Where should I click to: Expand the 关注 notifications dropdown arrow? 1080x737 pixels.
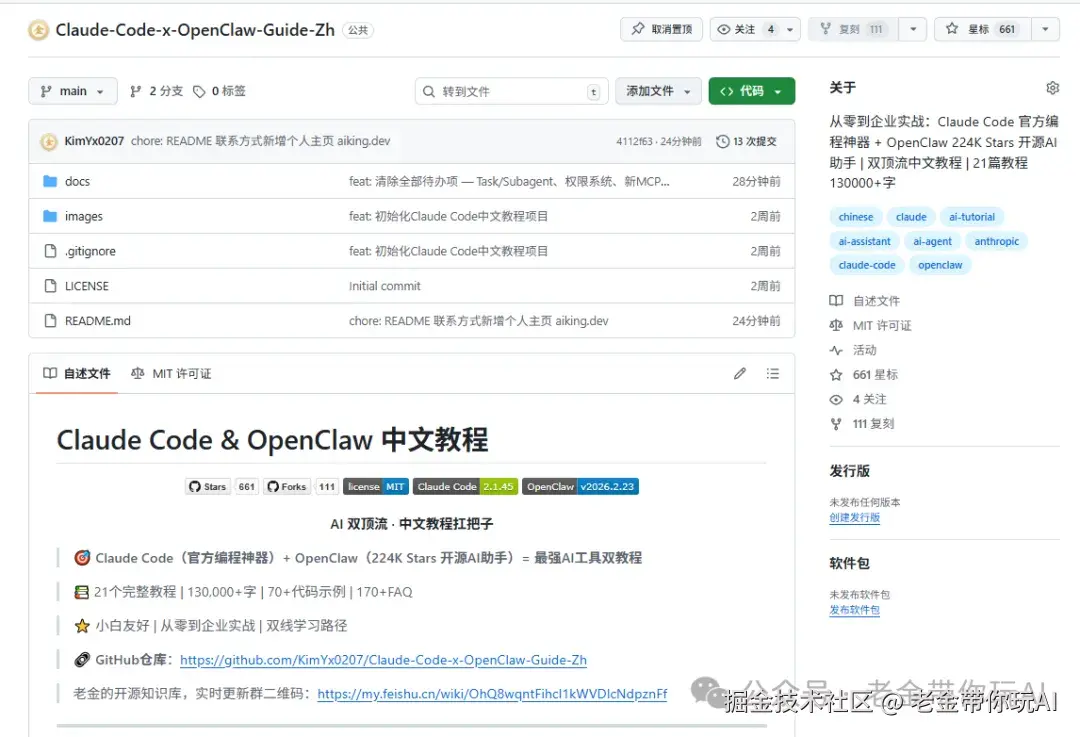(x=790, y=30)
